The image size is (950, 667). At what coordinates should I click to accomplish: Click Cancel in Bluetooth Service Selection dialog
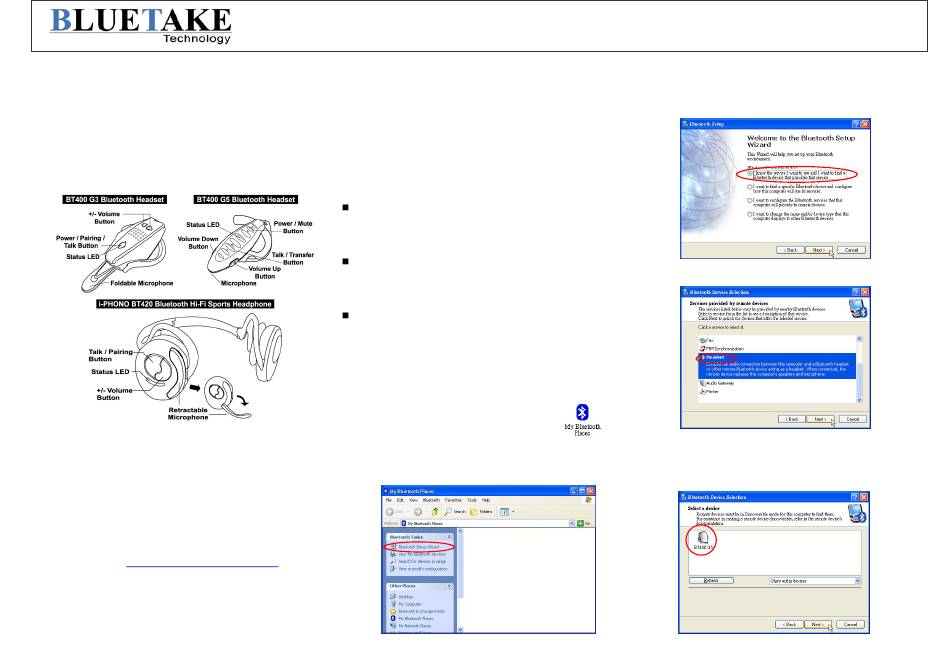click(853, 419)
